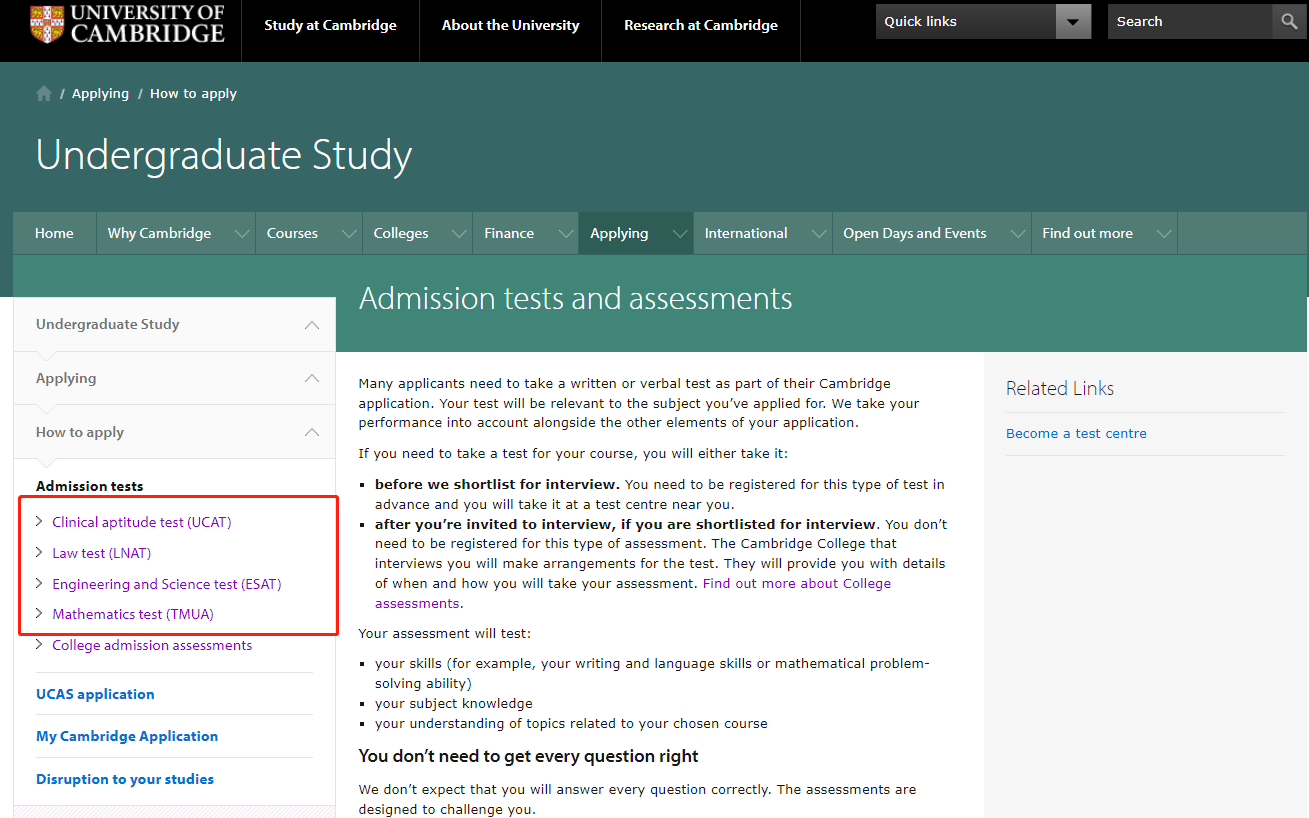Open About the University menu
Image resolution: width=1309 pixels, height=818 pixels.
(510, 25)
